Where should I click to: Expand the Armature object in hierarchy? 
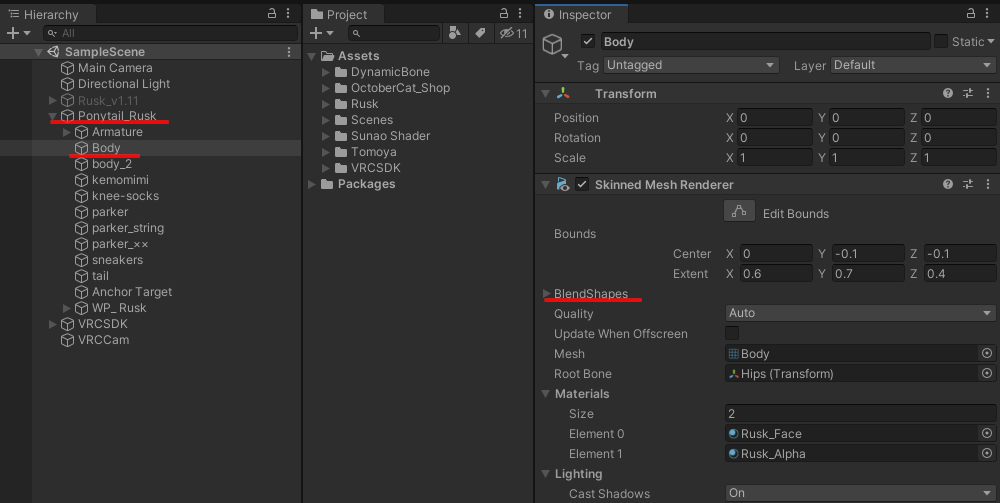[67, 132]
